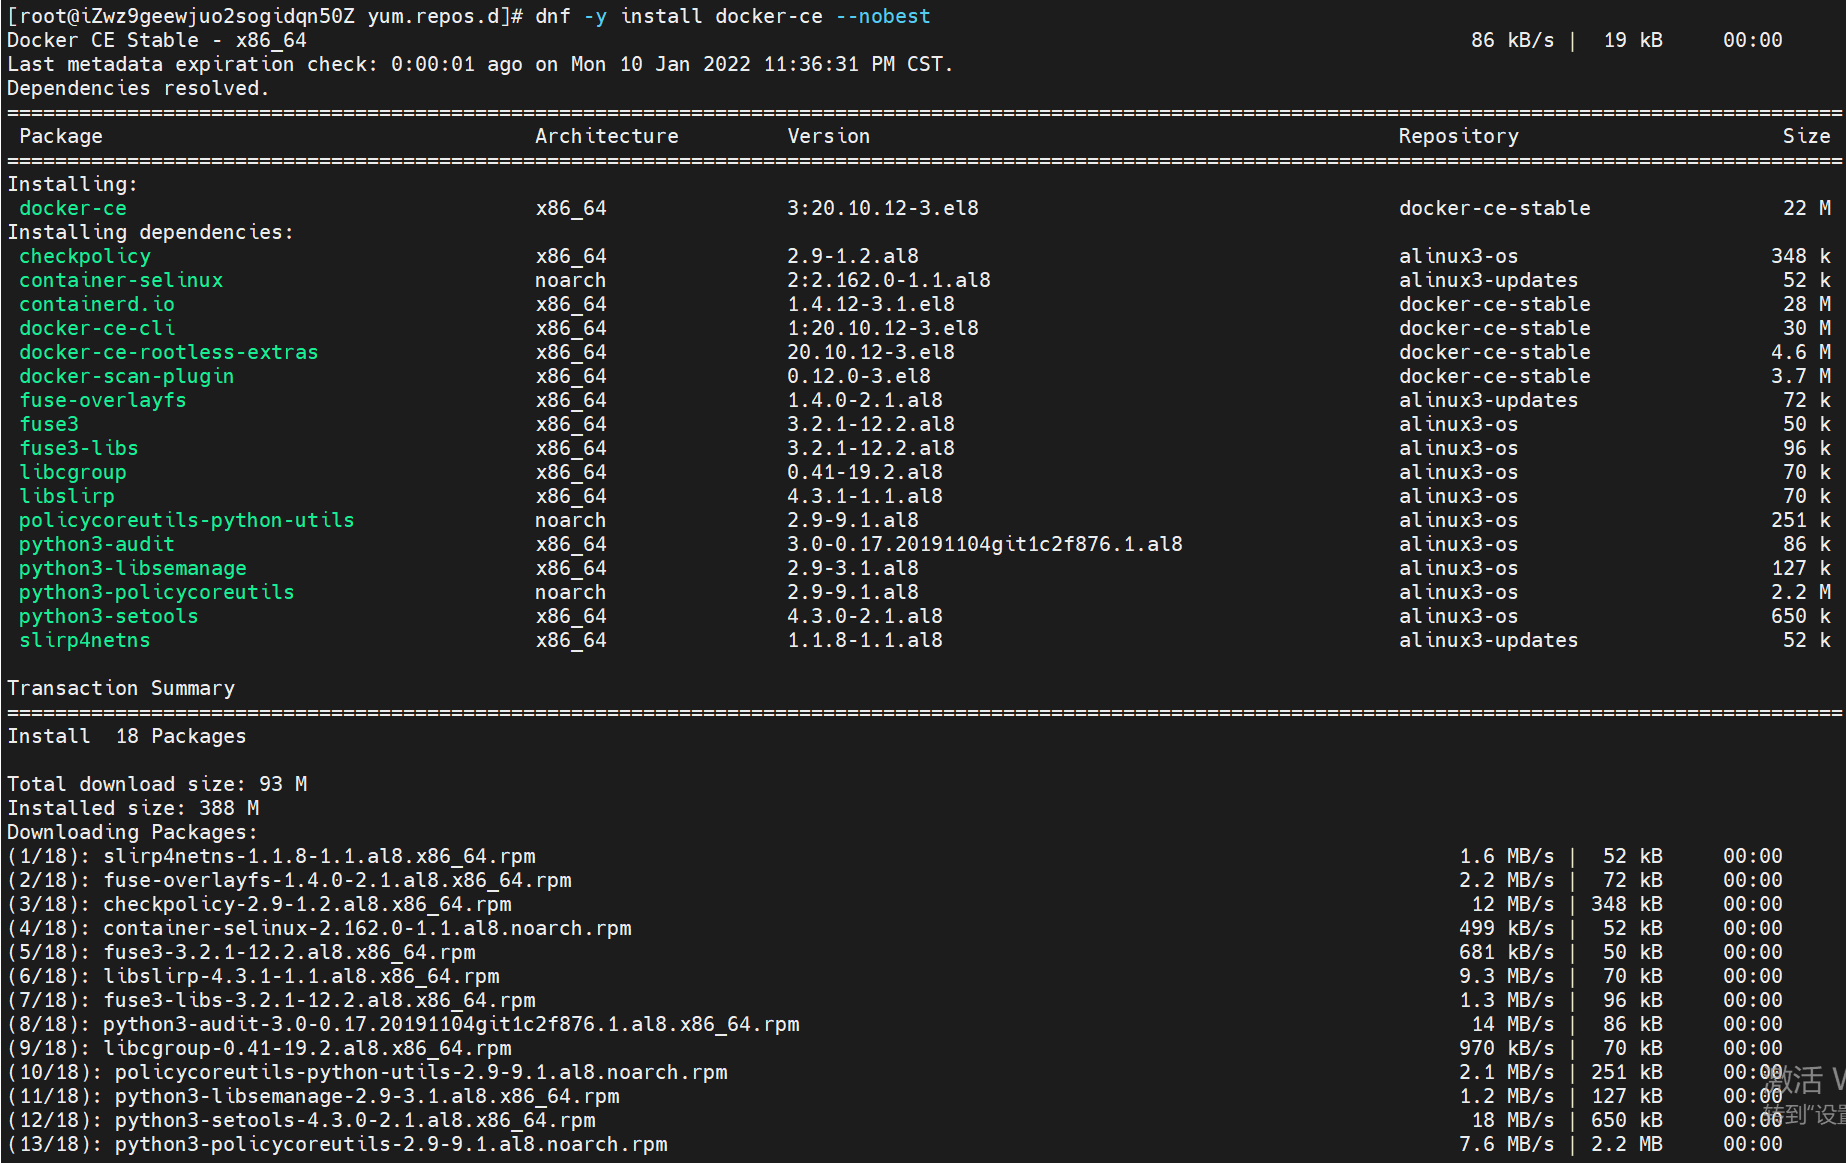Select the (4/18) container-selinux rpm line
Image resolution: width=1846 pixels, height=1163 pixels.
(x=895, y=928)
